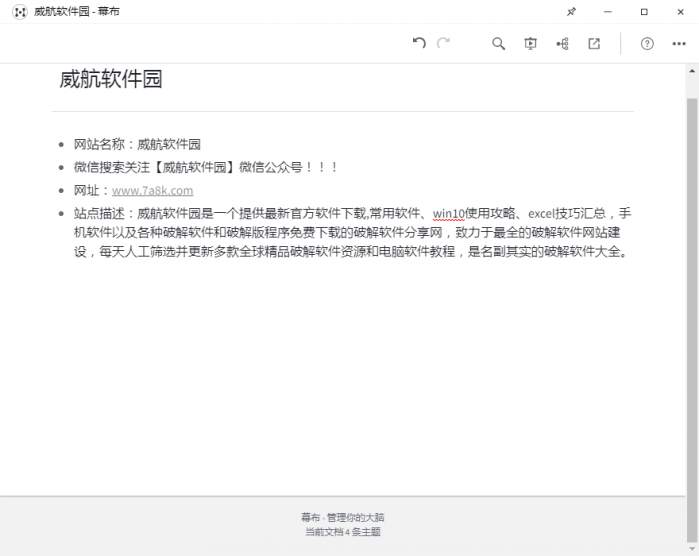Switch to mind map view
The image size is (699, 556).
[562, 44]
